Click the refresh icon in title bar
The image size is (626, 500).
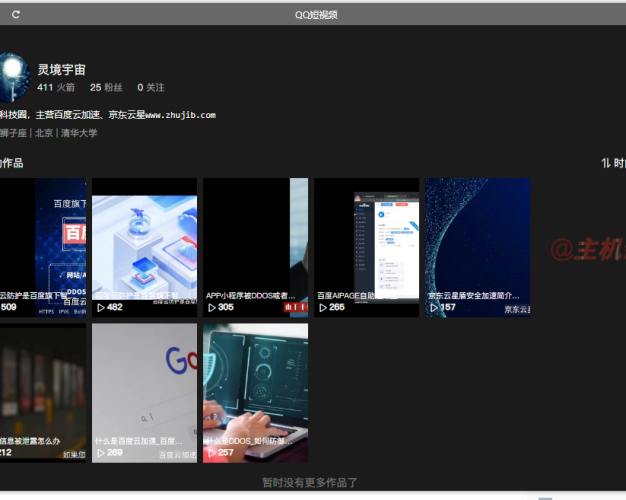coord(16,15)
